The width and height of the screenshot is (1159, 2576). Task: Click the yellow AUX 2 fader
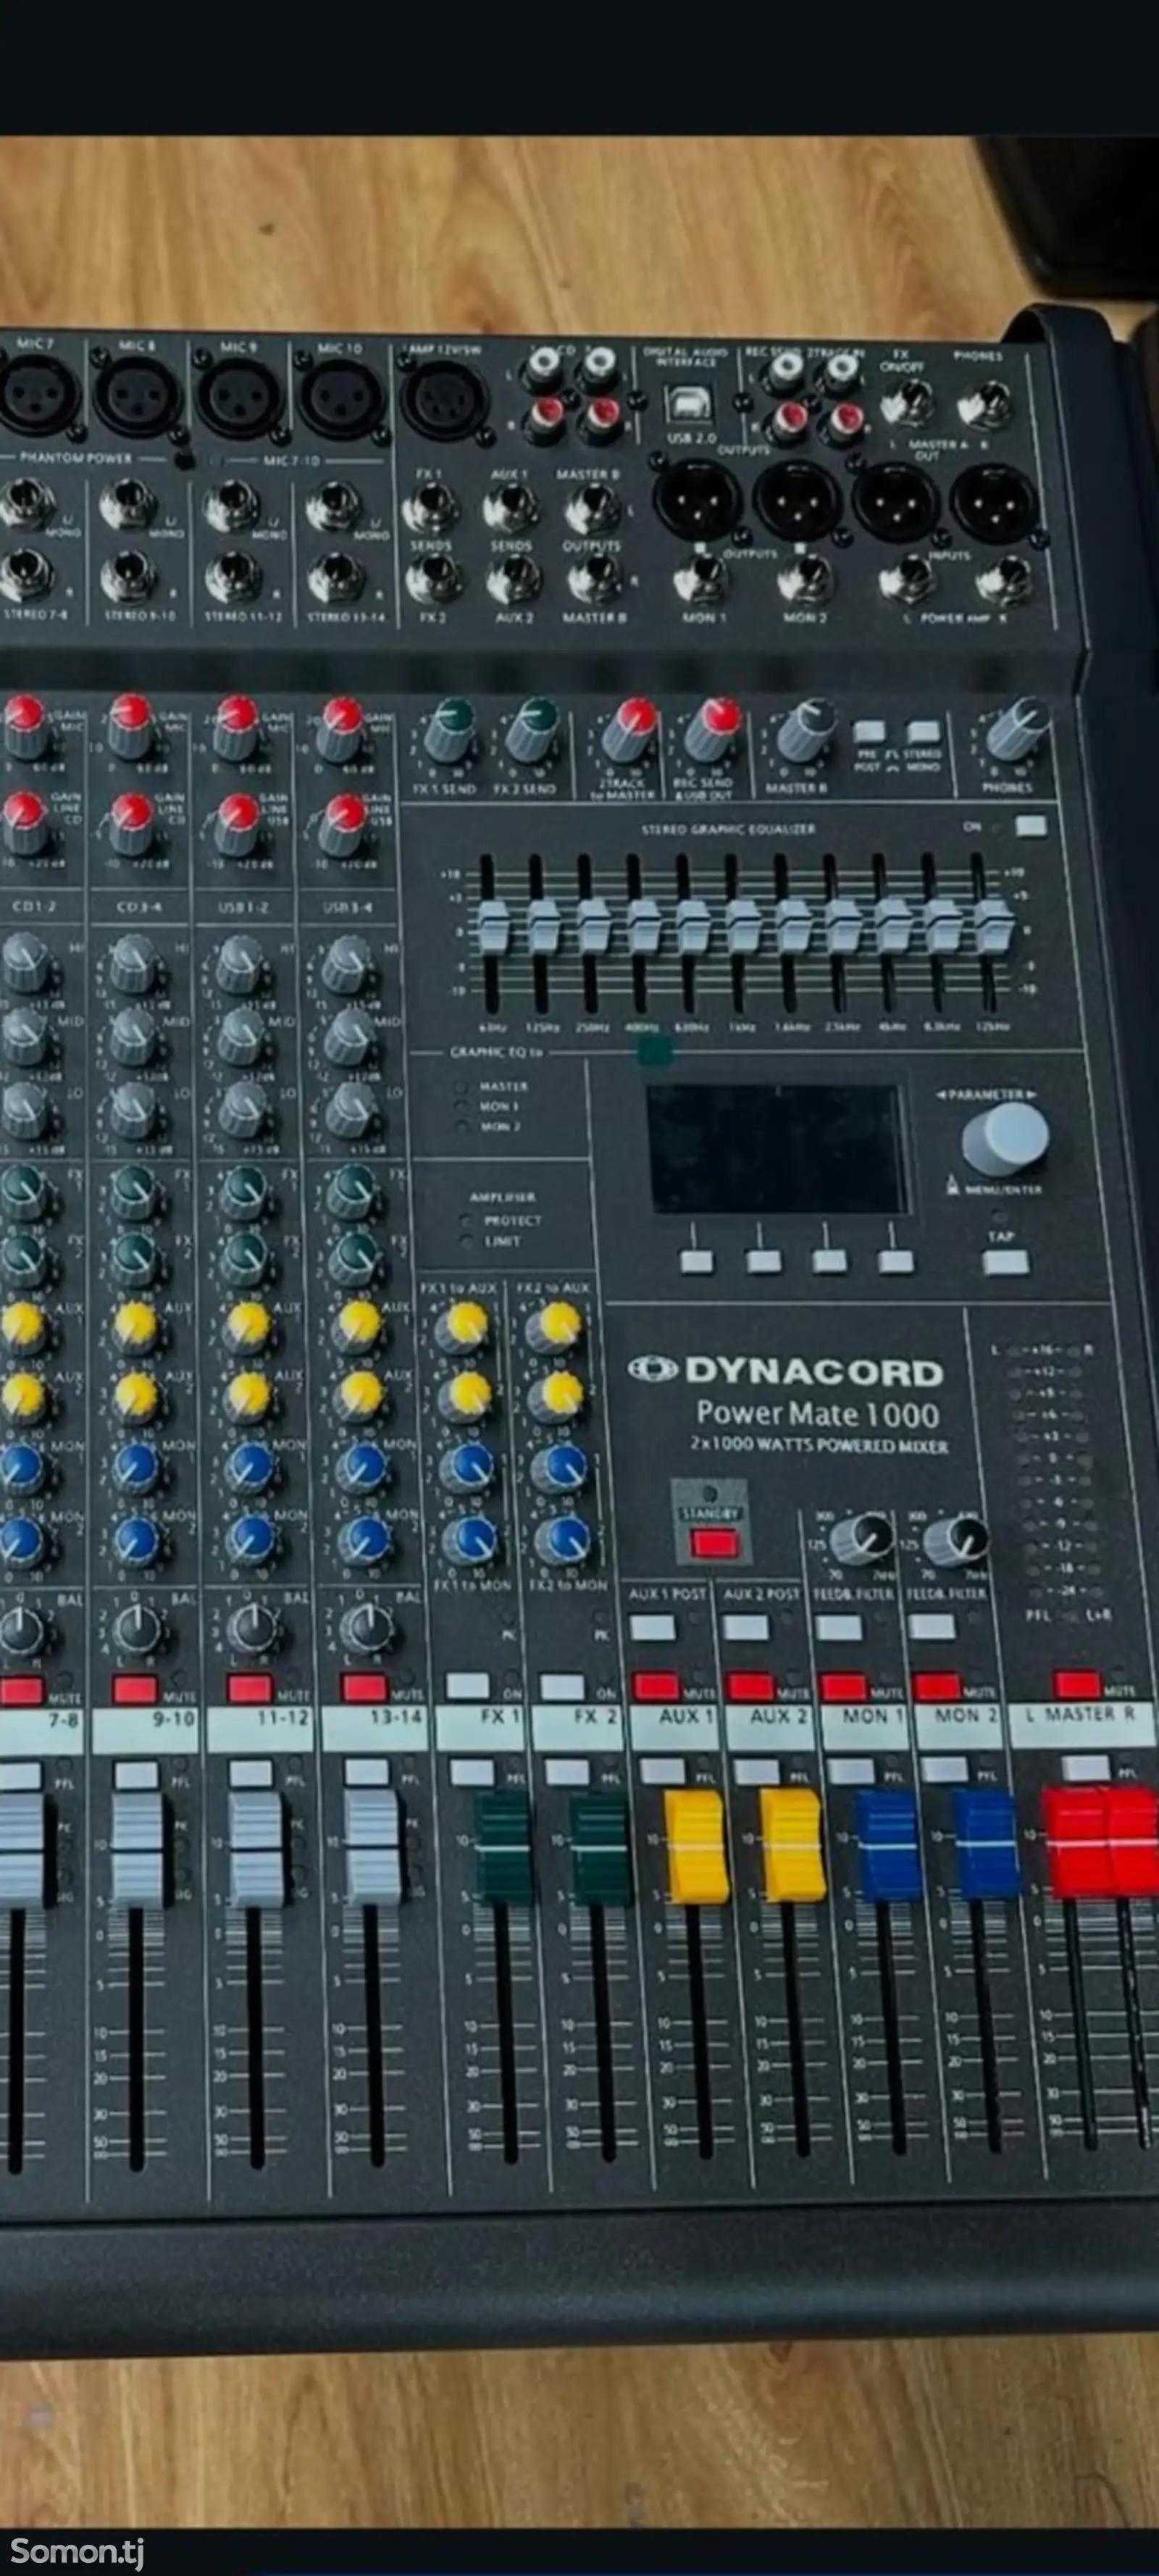(x=792, y=1846)
